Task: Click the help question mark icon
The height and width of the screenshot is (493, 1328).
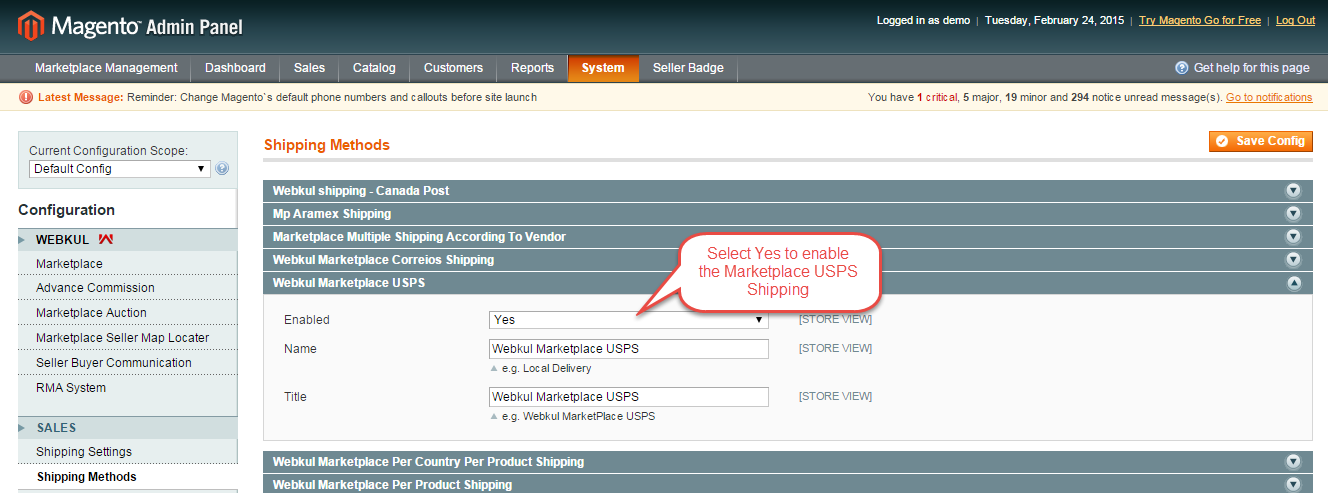Action: (x=1182, y=68)
